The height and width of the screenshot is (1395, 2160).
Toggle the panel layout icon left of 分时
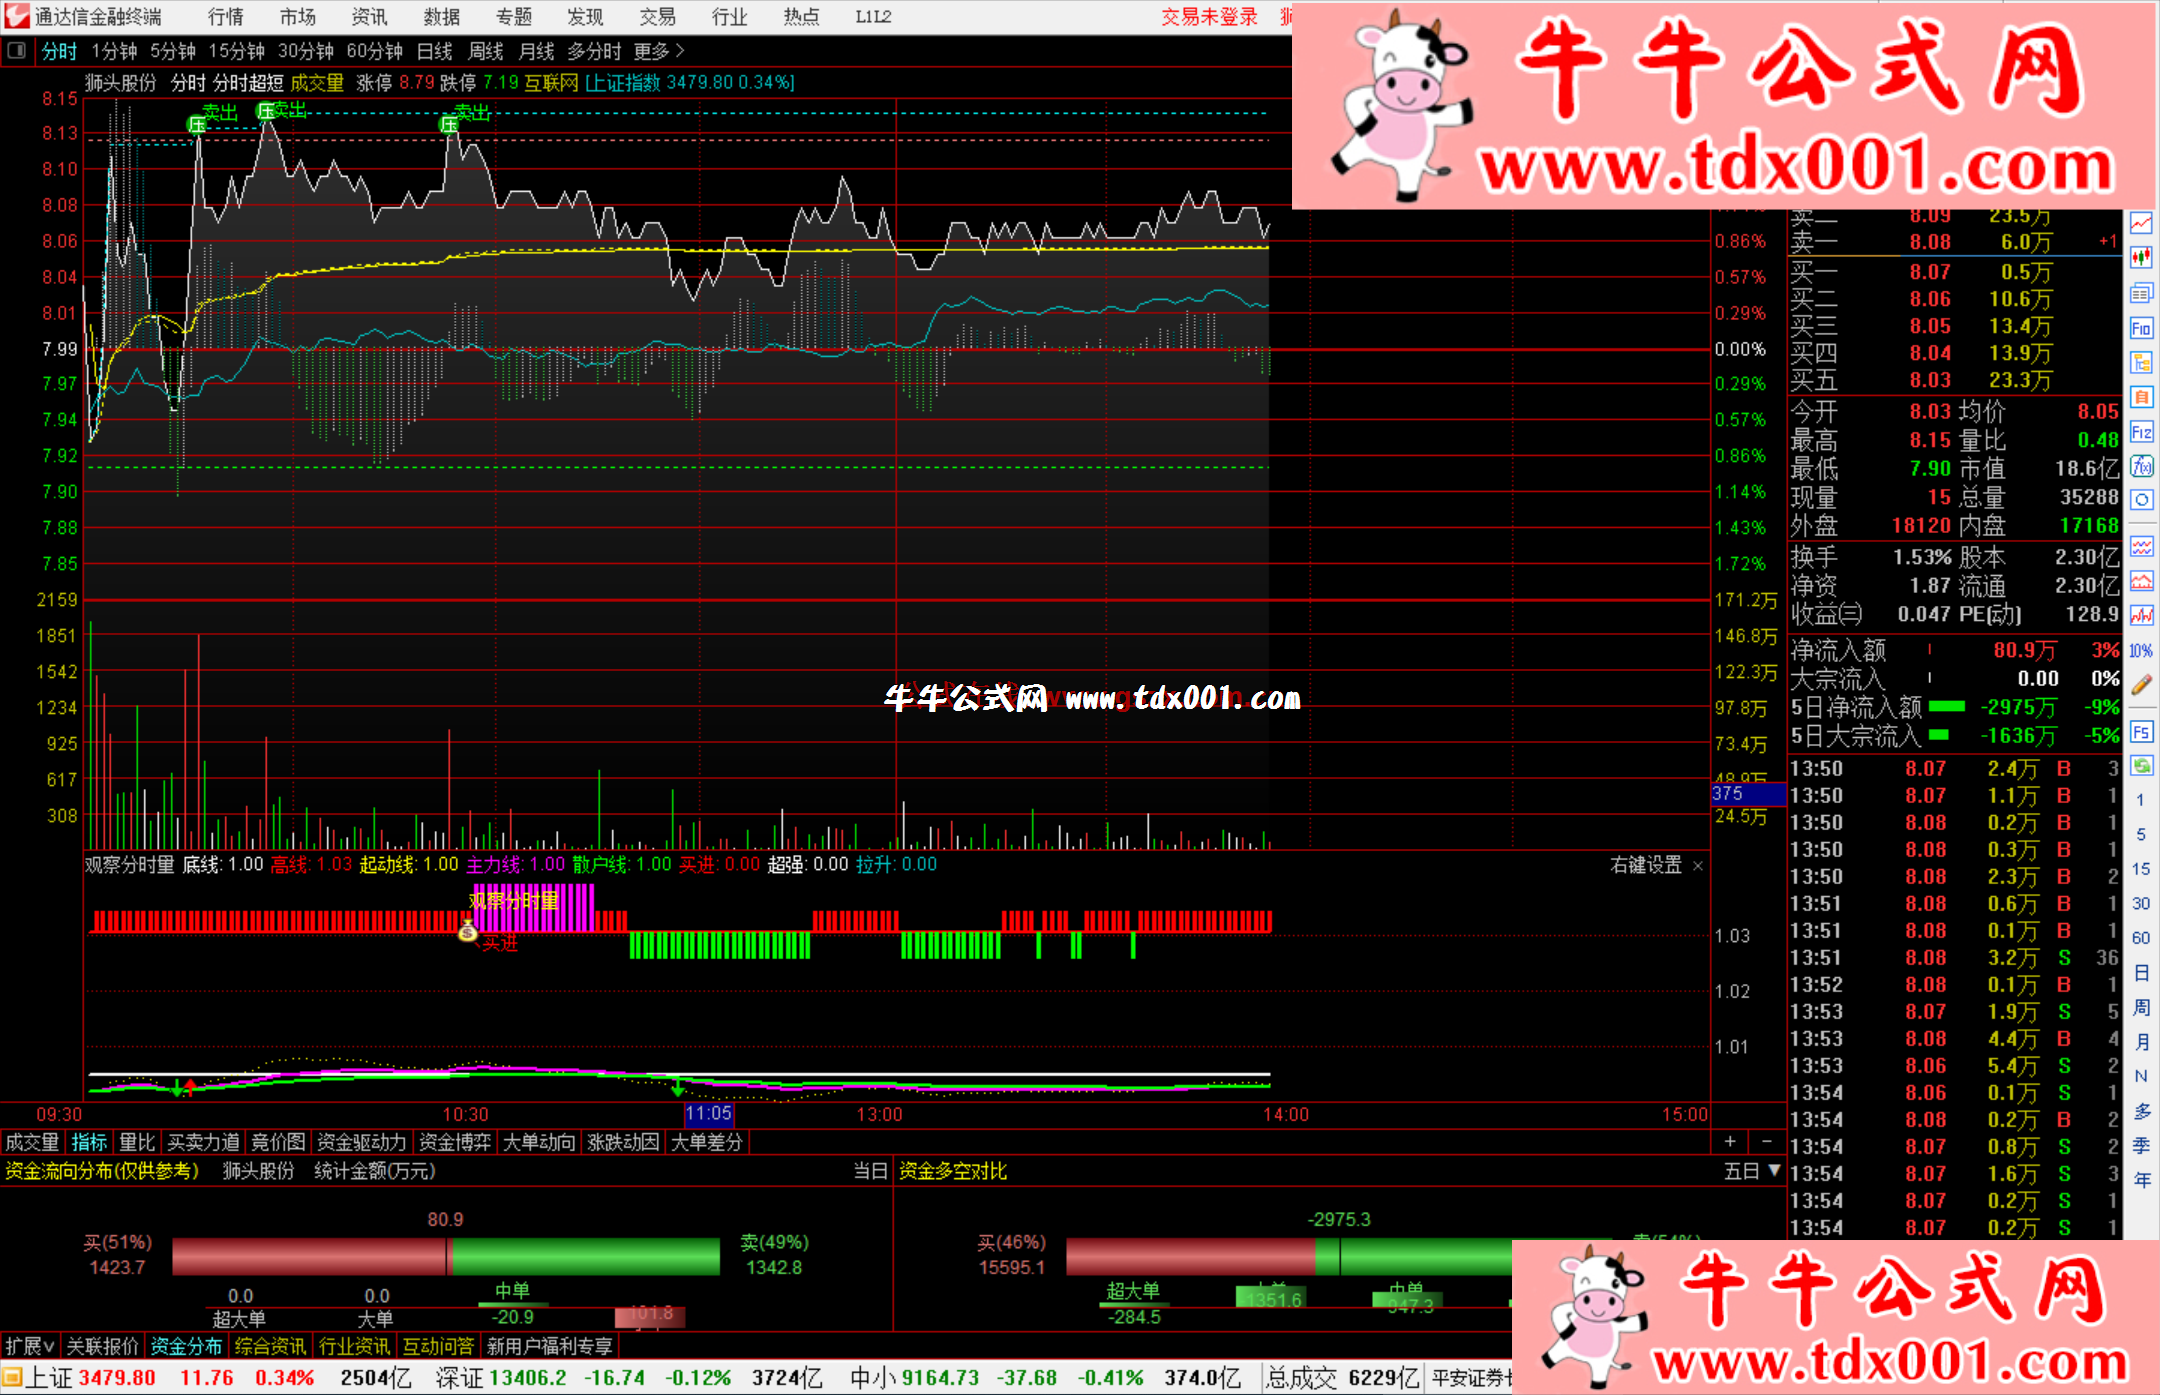17,51
